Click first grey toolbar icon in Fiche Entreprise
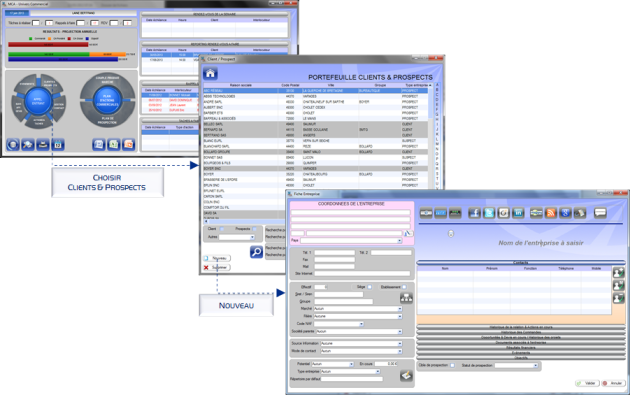The width and height of the screenshot is (630, 395). click(x=426, y=213)
